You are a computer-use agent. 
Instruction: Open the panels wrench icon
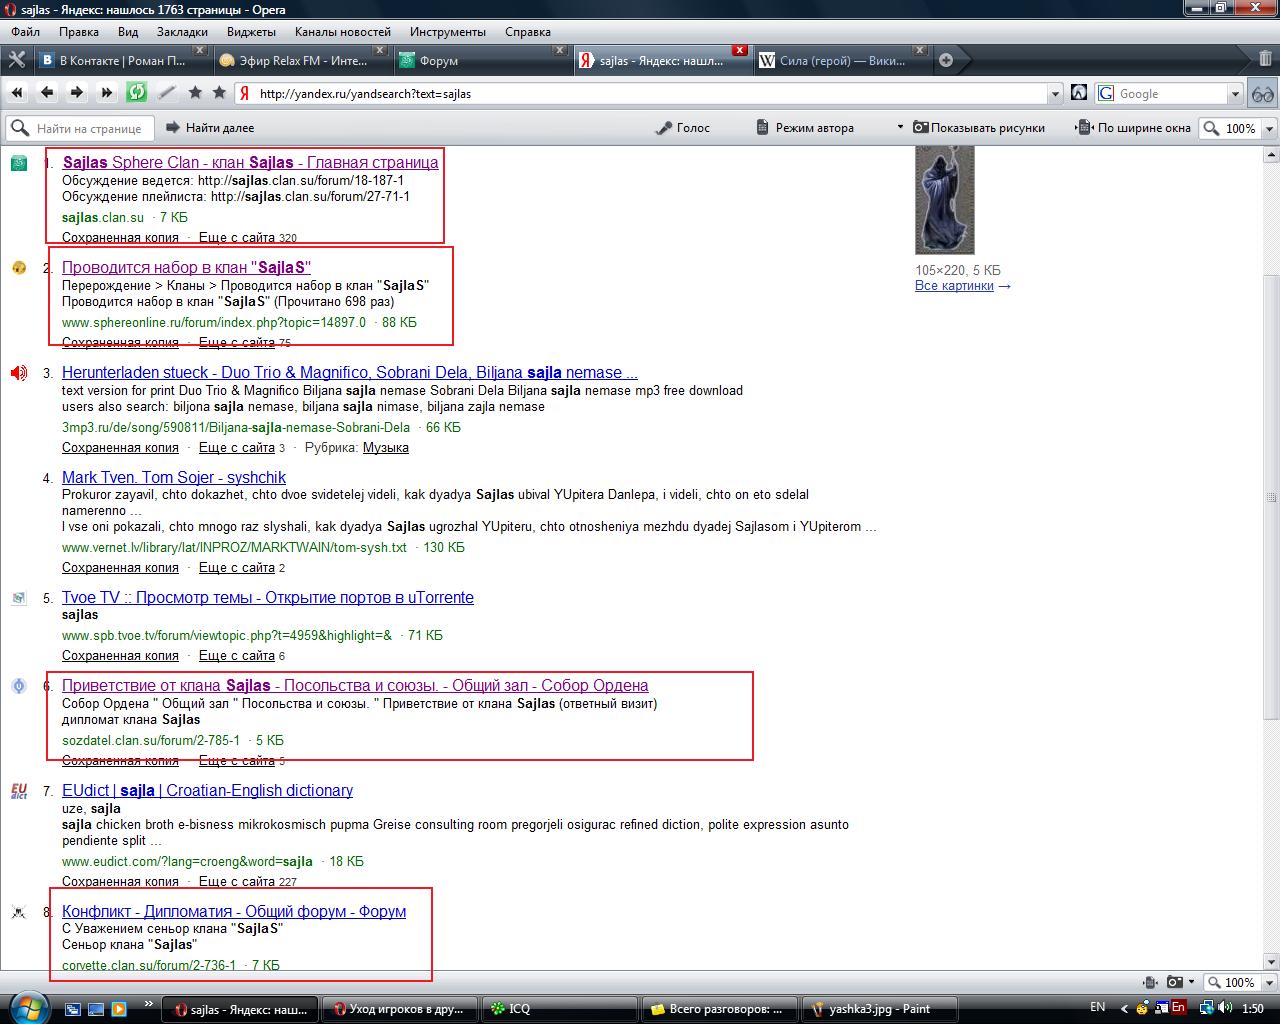[x=16, y=60]
